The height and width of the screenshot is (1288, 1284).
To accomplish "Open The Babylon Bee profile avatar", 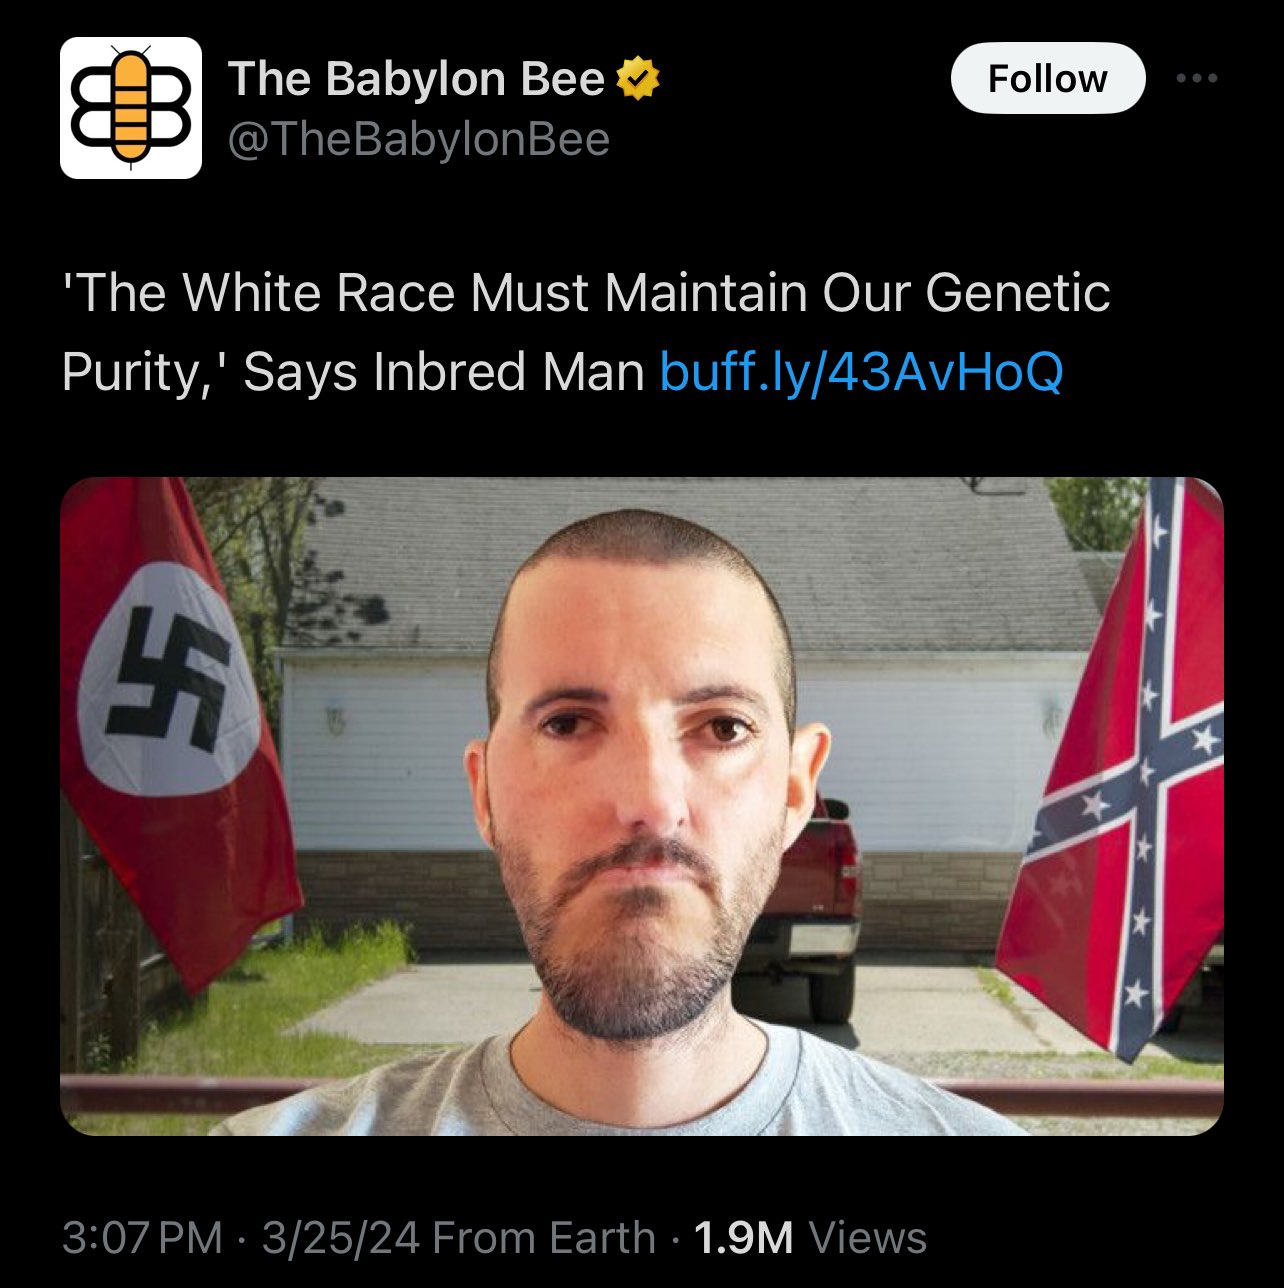I will click(131, 108).
